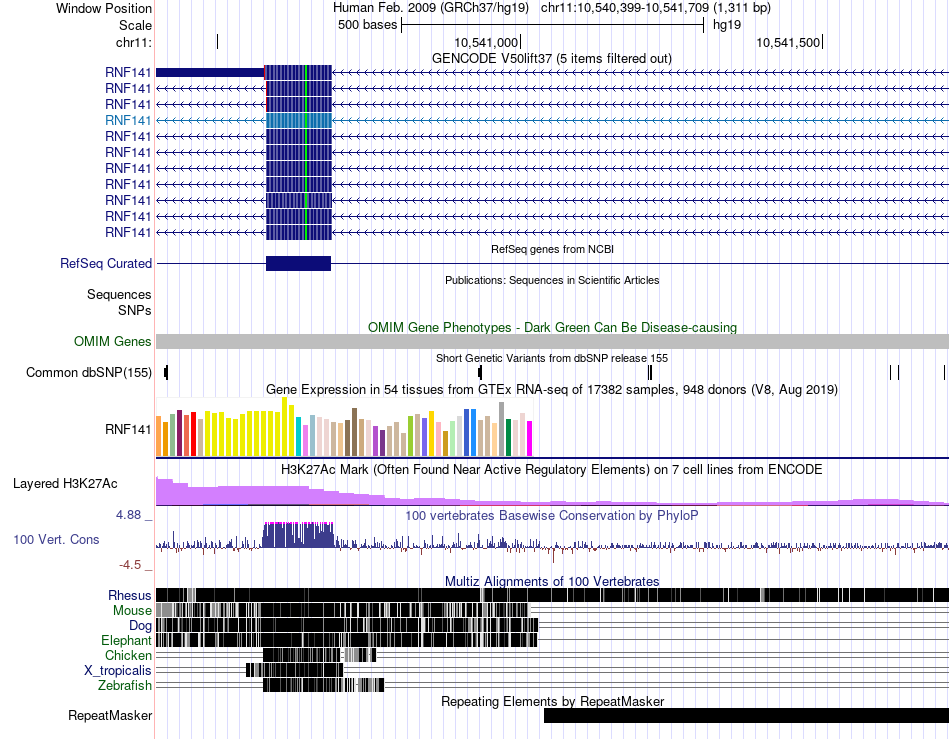Select the light-blue highlighted RNF141 transcript label
Image resolution: width=950 pixels, height=739 pixels.
[x=128, y=121]
